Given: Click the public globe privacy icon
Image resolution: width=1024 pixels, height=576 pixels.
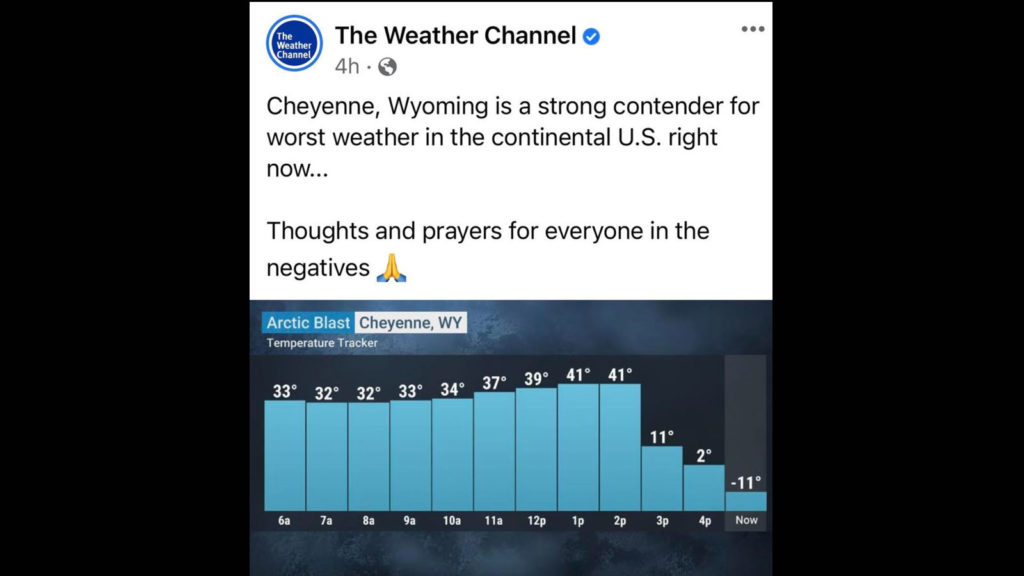Looking at the screenshot, I should coord(387,67).
